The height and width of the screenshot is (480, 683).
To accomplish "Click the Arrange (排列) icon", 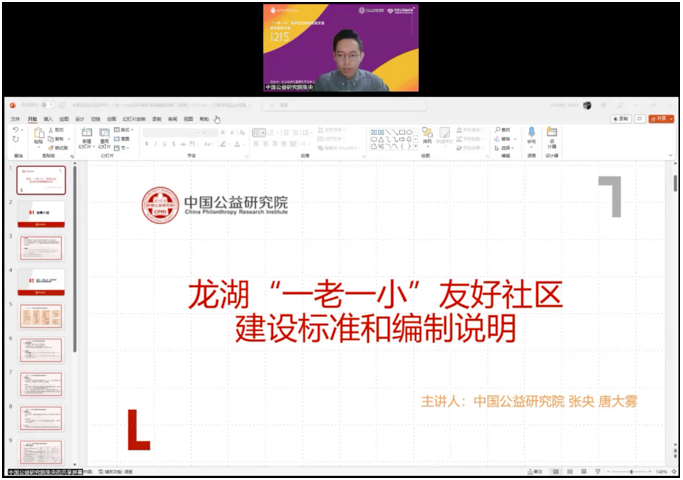I will [x=427, y=132].
